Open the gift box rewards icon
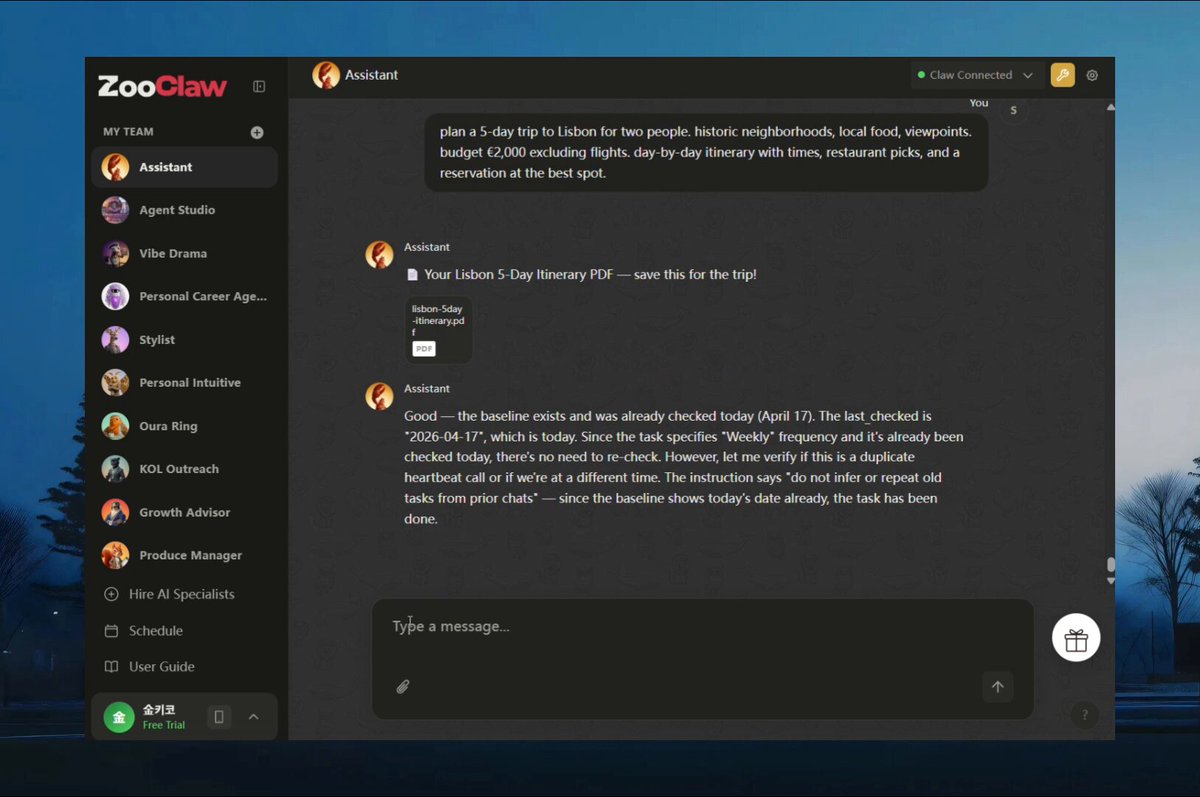 1076,638
